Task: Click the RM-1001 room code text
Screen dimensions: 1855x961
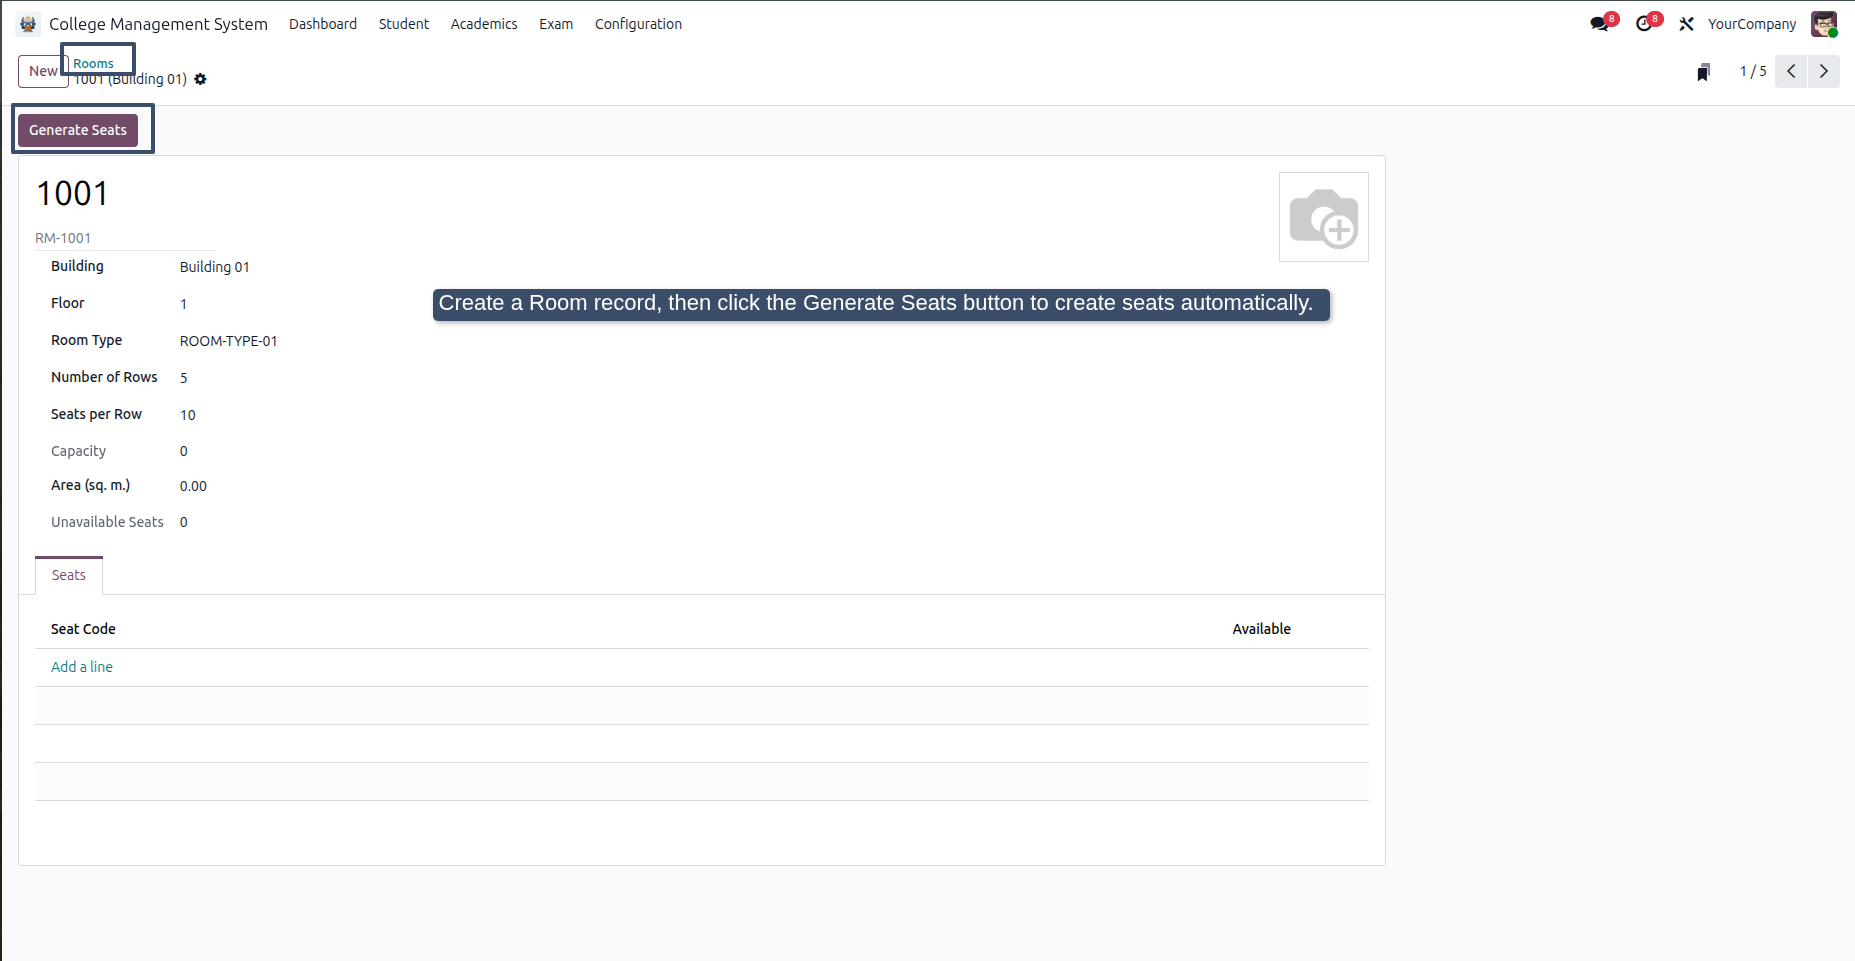Action: (63, 238)
